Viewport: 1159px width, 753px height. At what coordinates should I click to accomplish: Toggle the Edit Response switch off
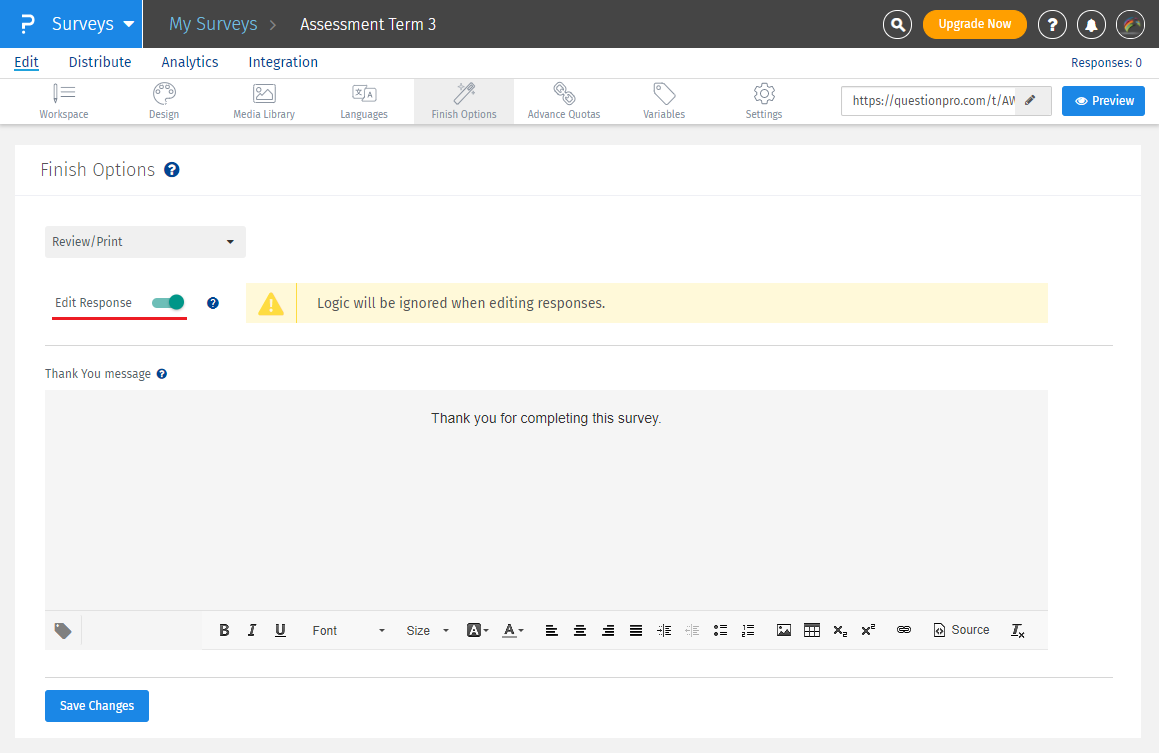tap(168, 302)
